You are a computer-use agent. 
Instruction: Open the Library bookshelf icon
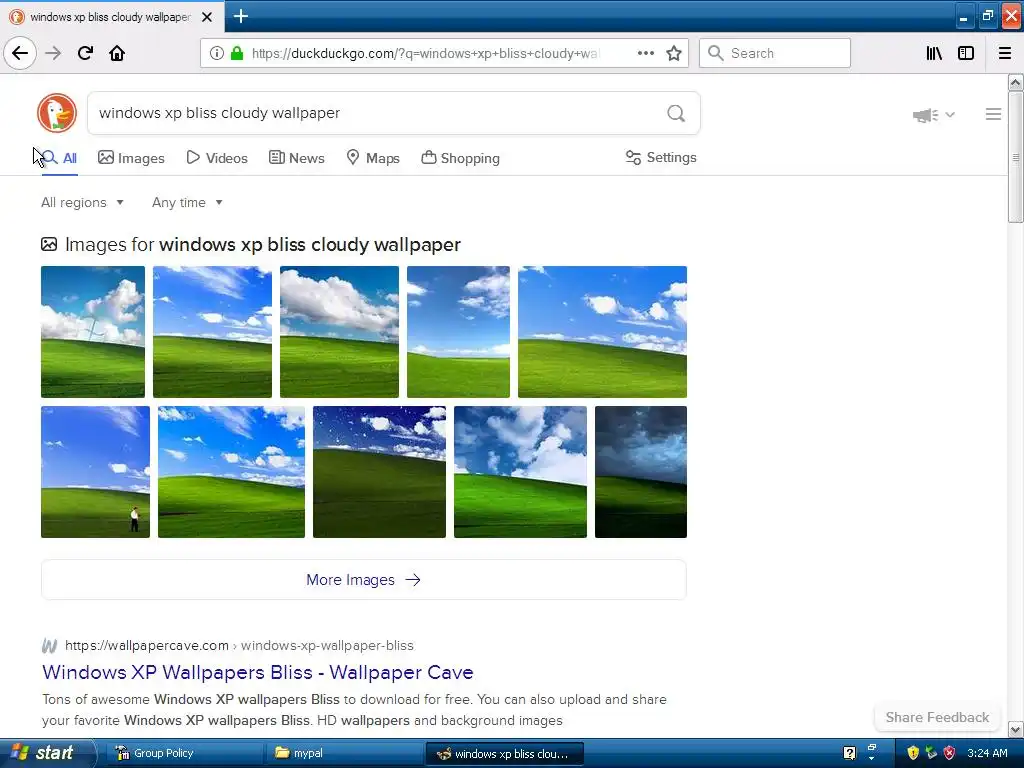coord(934,53)
